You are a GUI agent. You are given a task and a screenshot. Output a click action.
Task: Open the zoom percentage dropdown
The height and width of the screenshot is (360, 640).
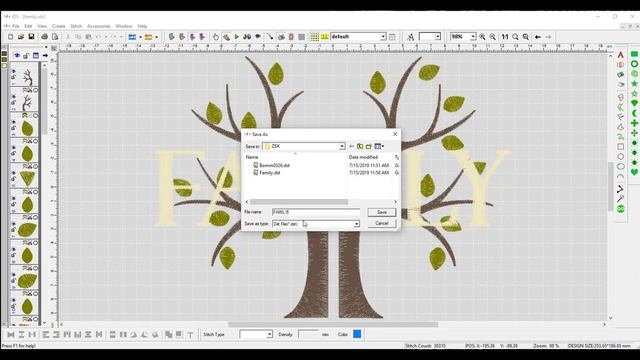pyautogui.click(x=473, y=37)
